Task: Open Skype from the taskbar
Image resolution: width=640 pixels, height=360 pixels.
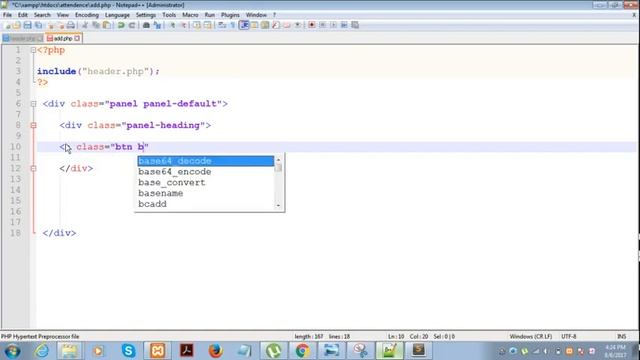Action: point(128,351)
